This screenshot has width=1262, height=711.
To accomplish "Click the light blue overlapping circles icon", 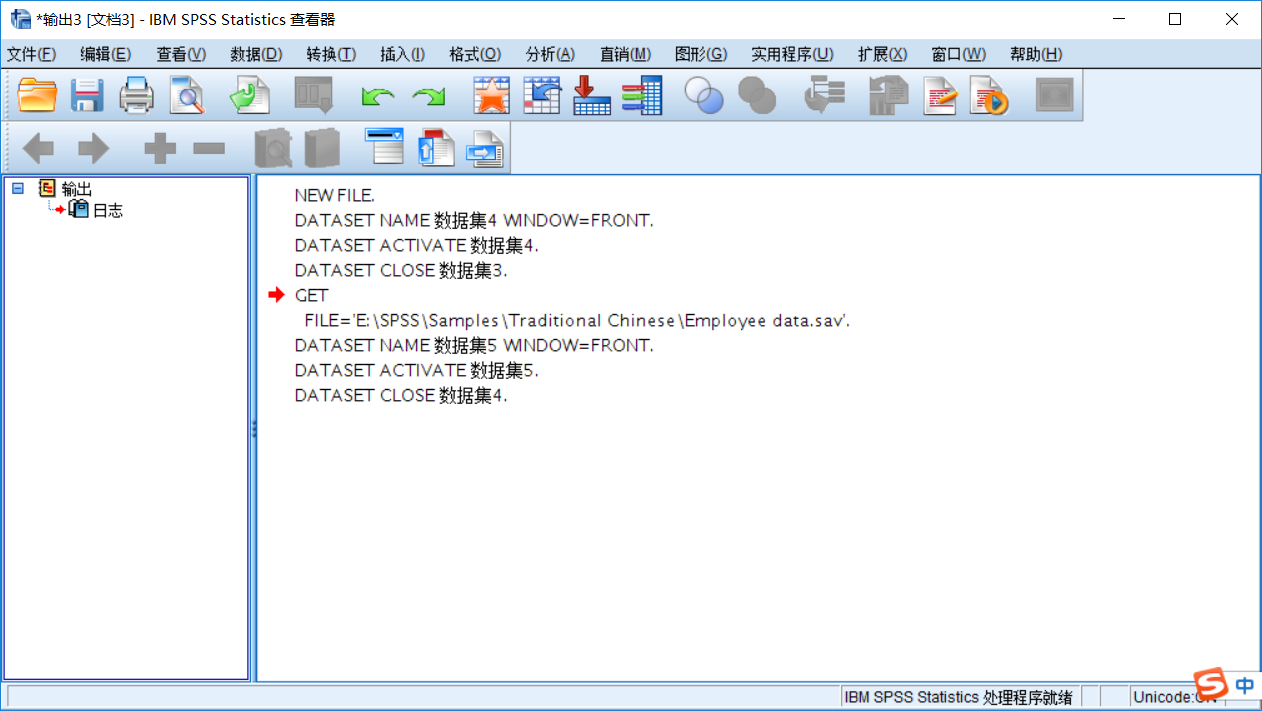I will pos(704,96).
